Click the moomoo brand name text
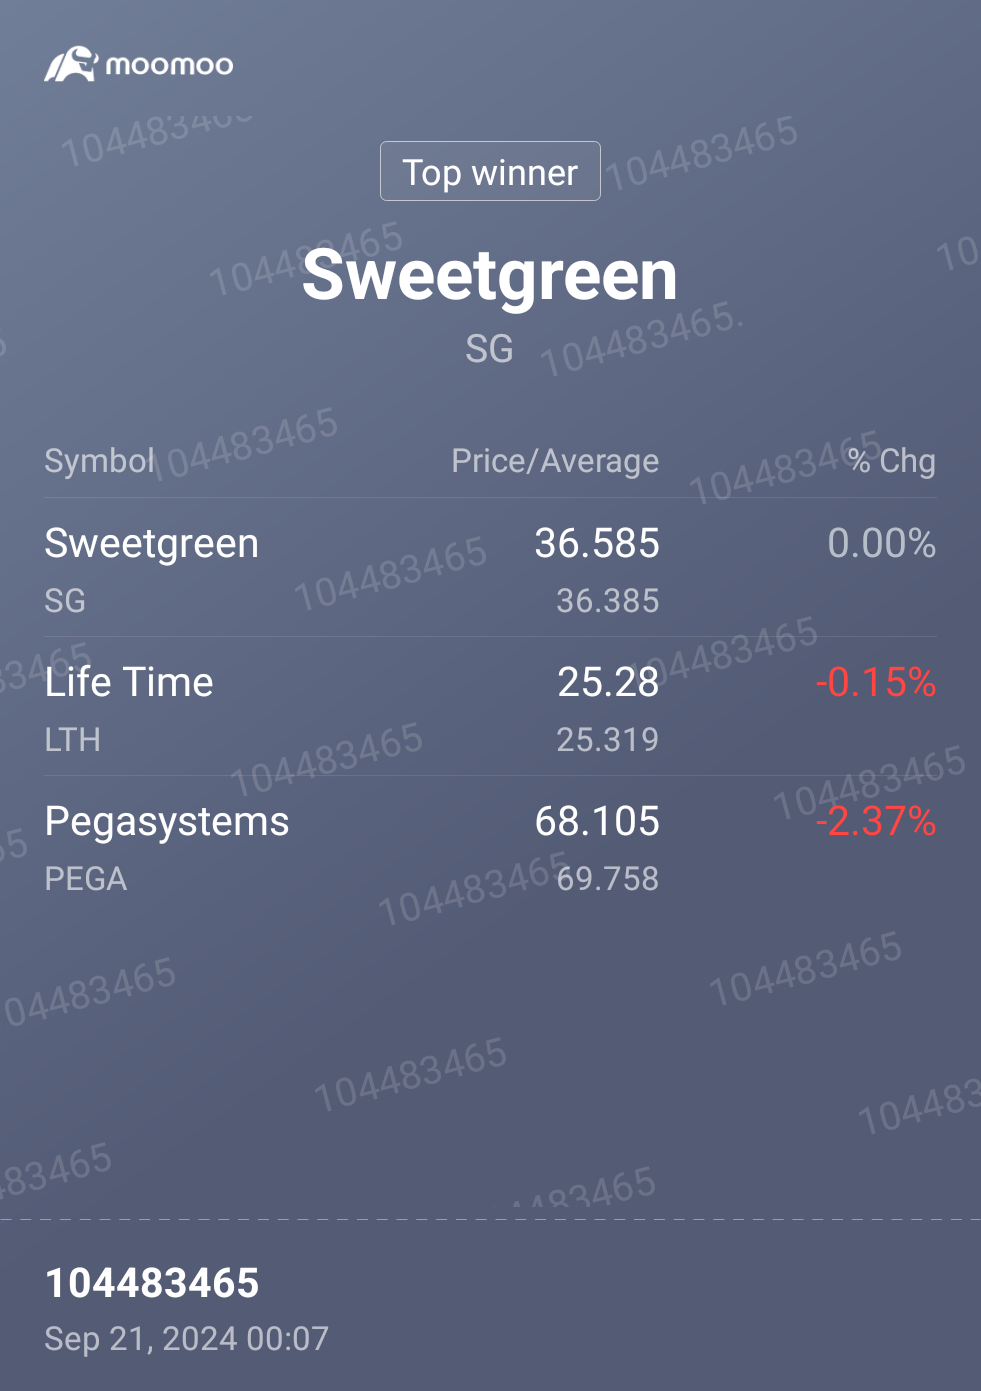981x1391 pixels. point(169,65)
